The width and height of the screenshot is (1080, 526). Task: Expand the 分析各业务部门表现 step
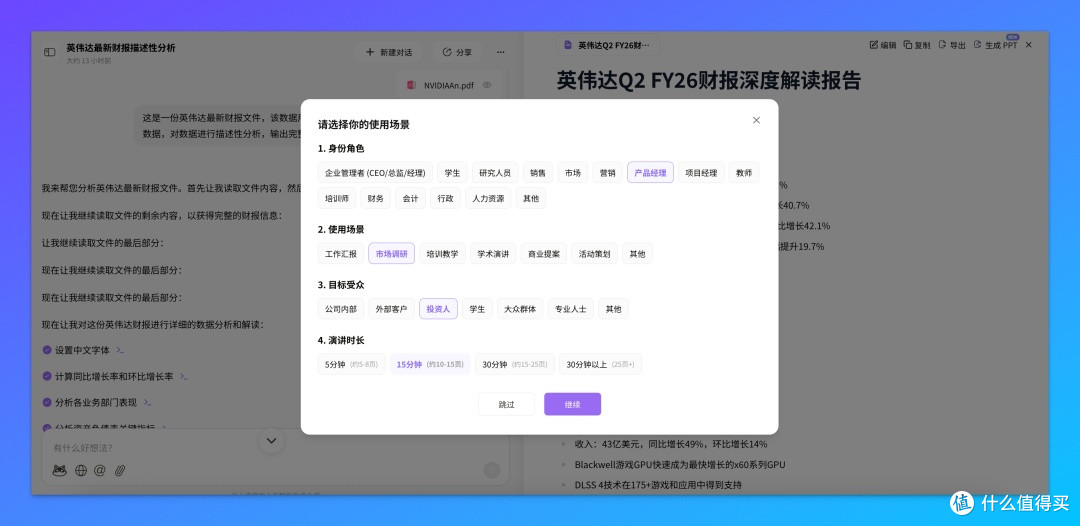coord(147,402)
